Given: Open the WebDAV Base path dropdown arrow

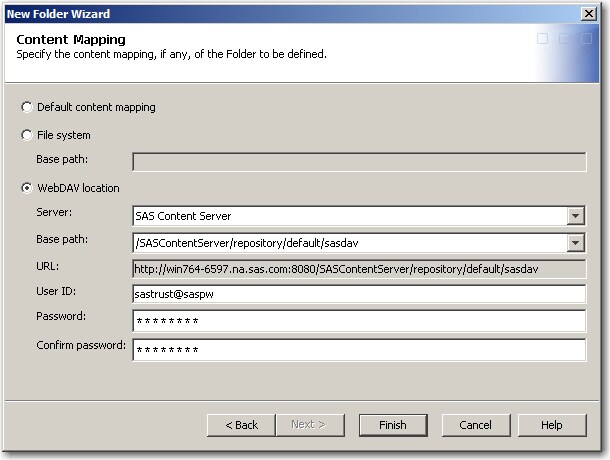Looking at the screenshot, I should (x=575, y=242).
